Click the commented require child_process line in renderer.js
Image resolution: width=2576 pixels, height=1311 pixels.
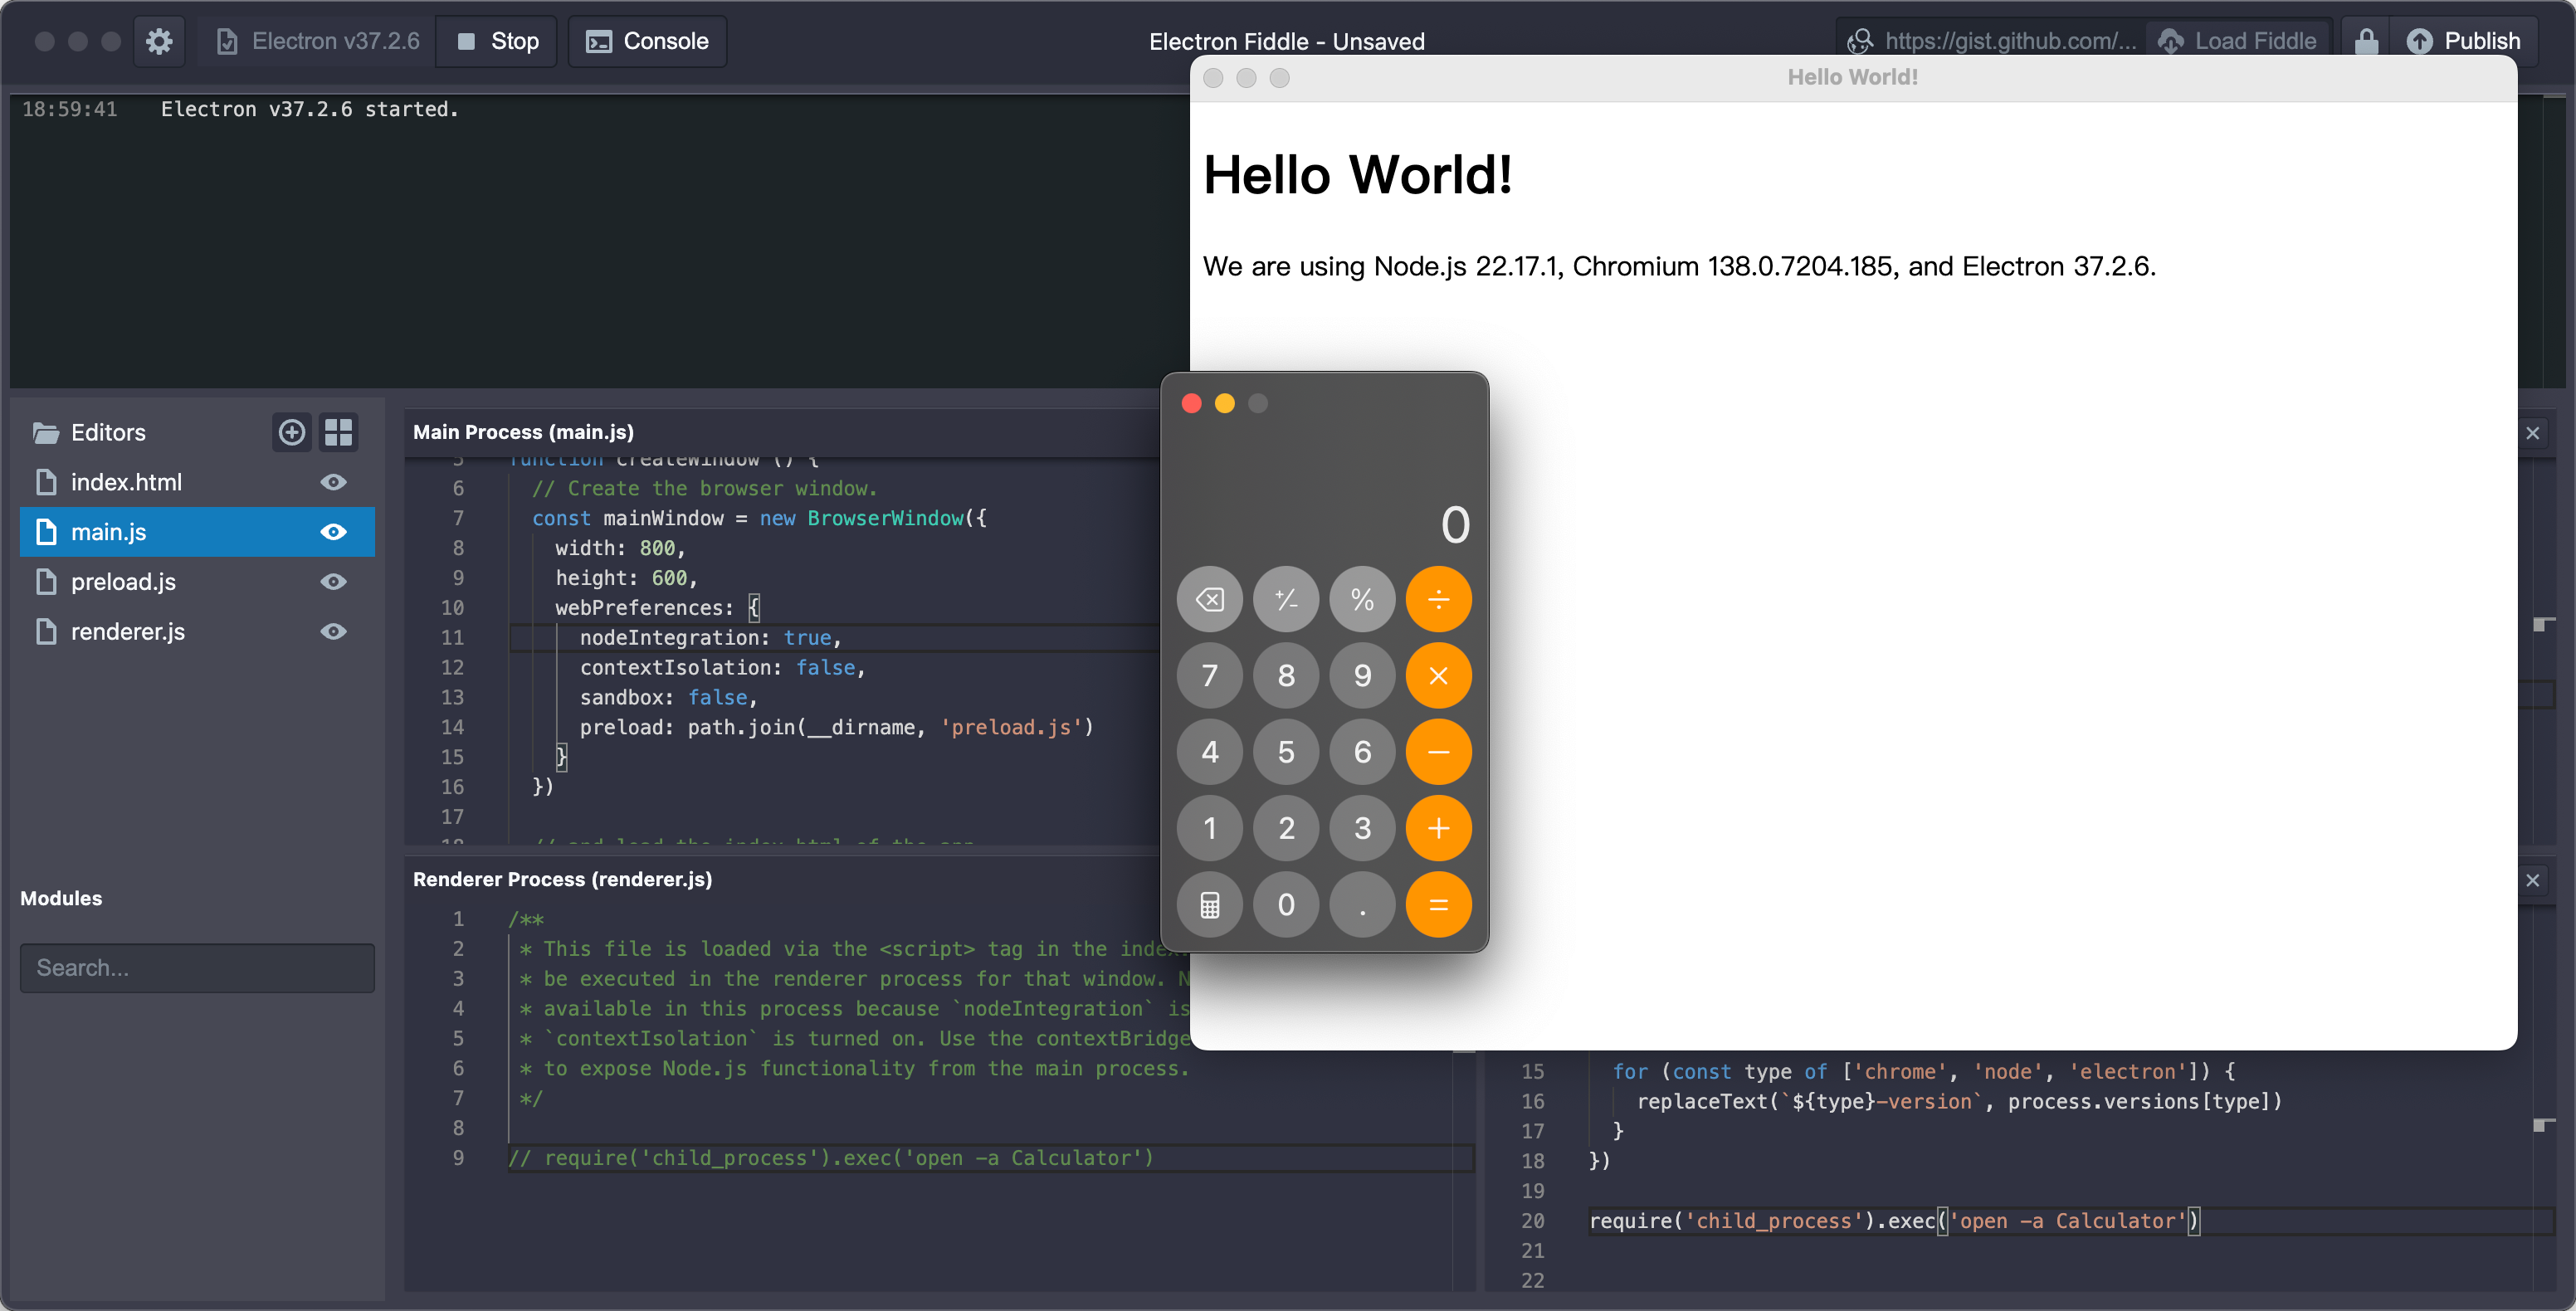pyautogui.click(x=830, y=1158)
